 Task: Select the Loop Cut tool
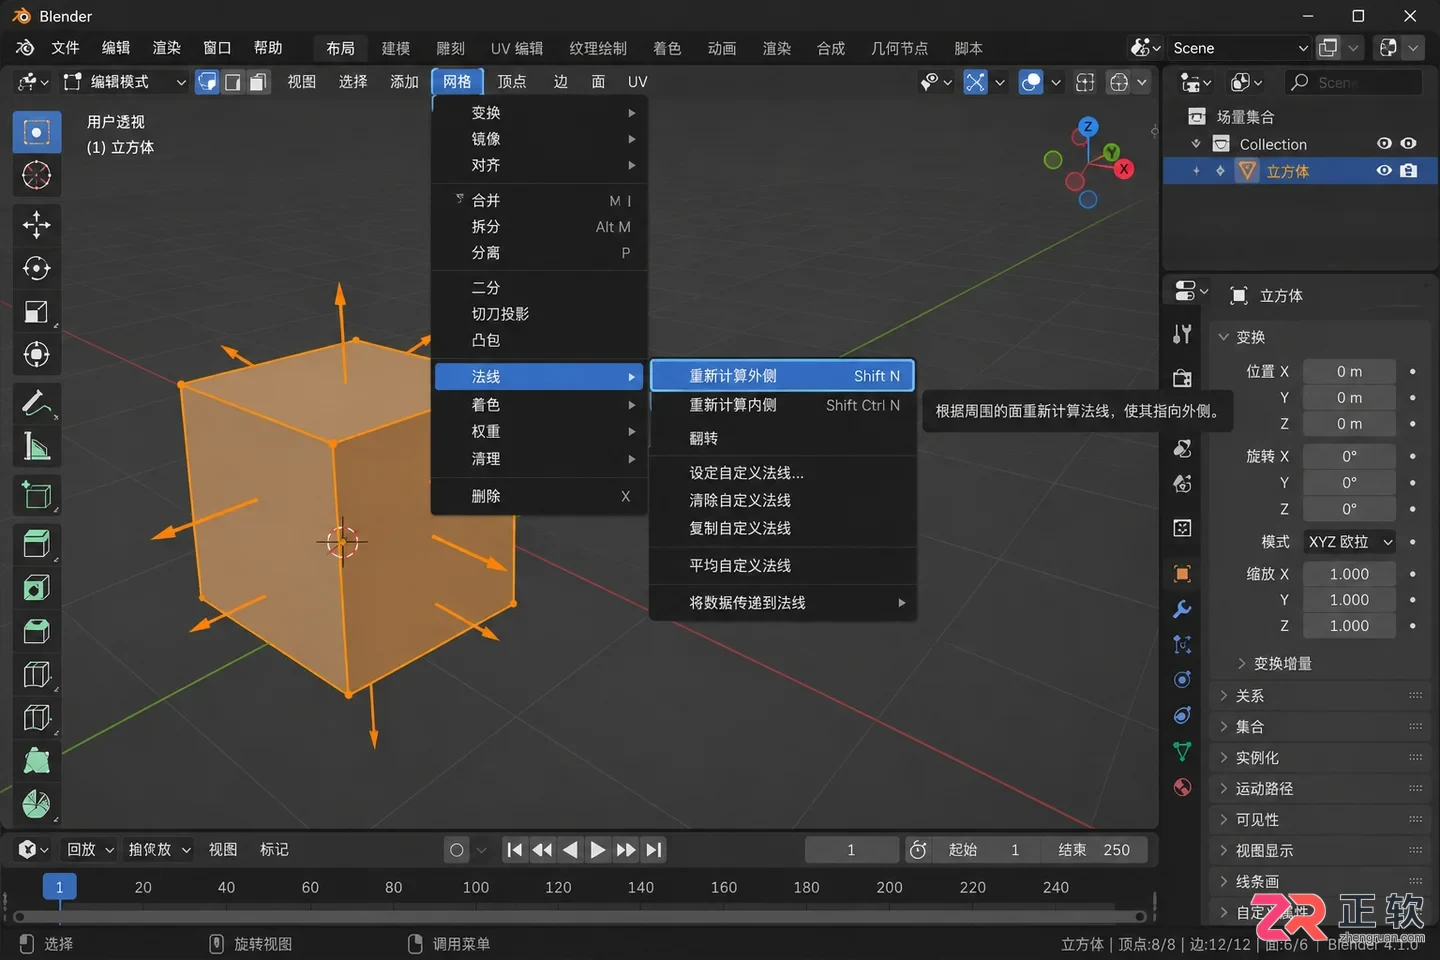36,674
